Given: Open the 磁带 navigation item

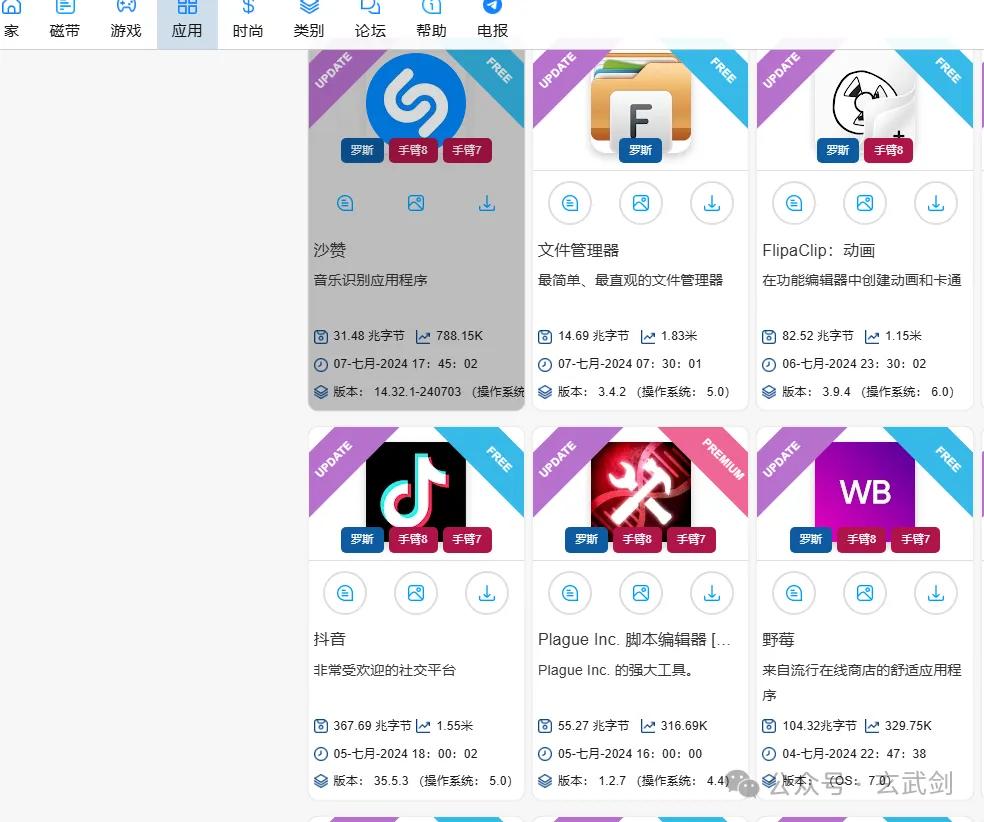Looking at the screenshot, I should coord(65,21).
